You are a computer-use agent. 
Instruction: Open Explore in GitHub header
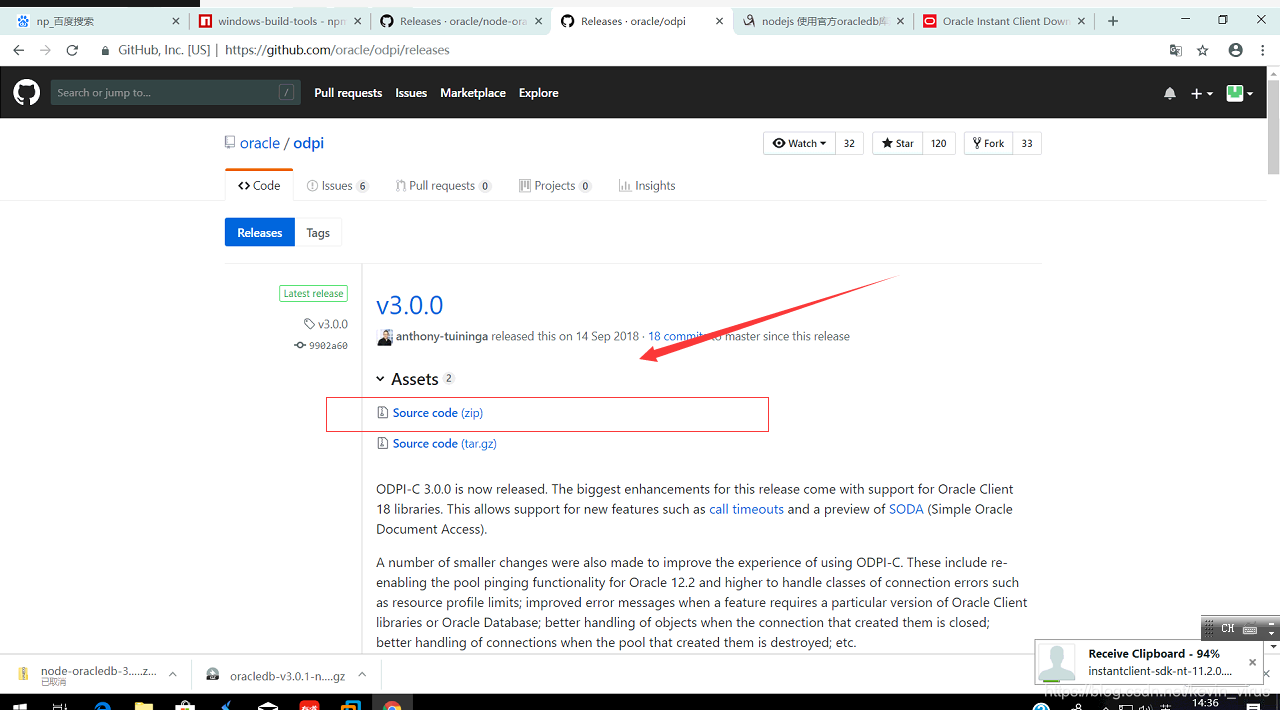point(538,93)
